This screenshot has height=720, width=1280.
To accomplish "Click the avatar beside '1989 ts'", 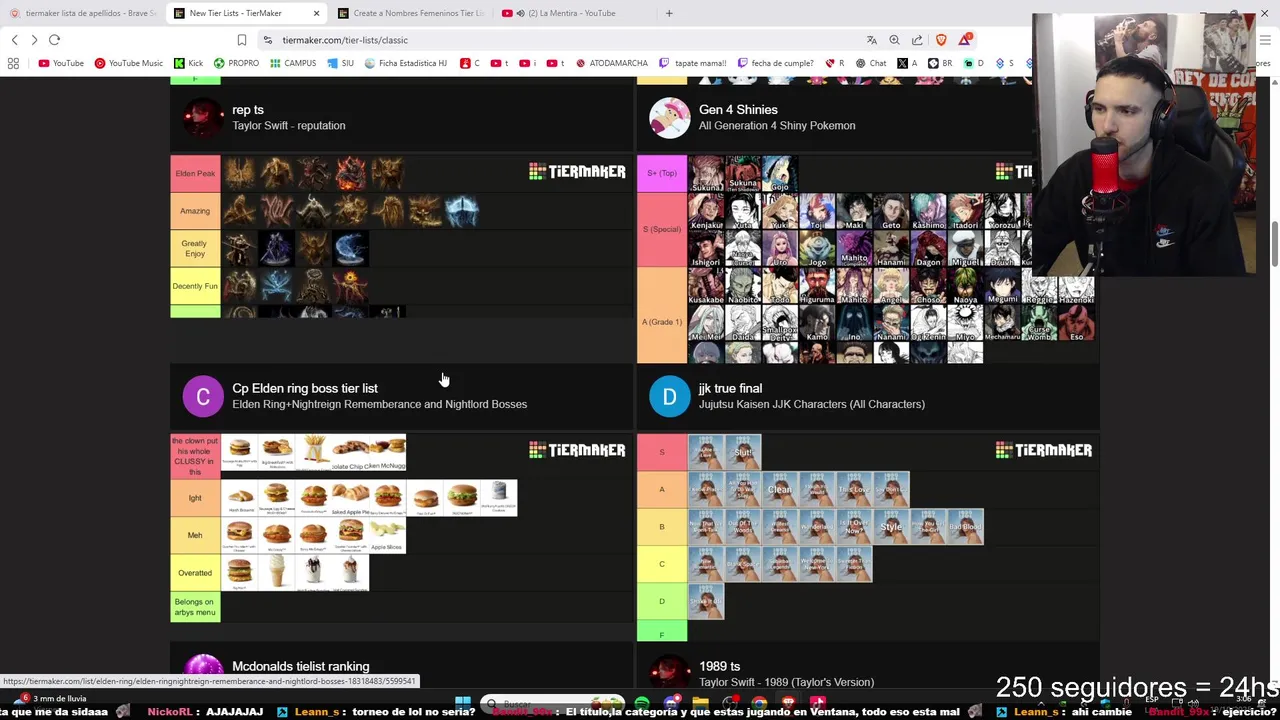I will (x=669, y=670).
